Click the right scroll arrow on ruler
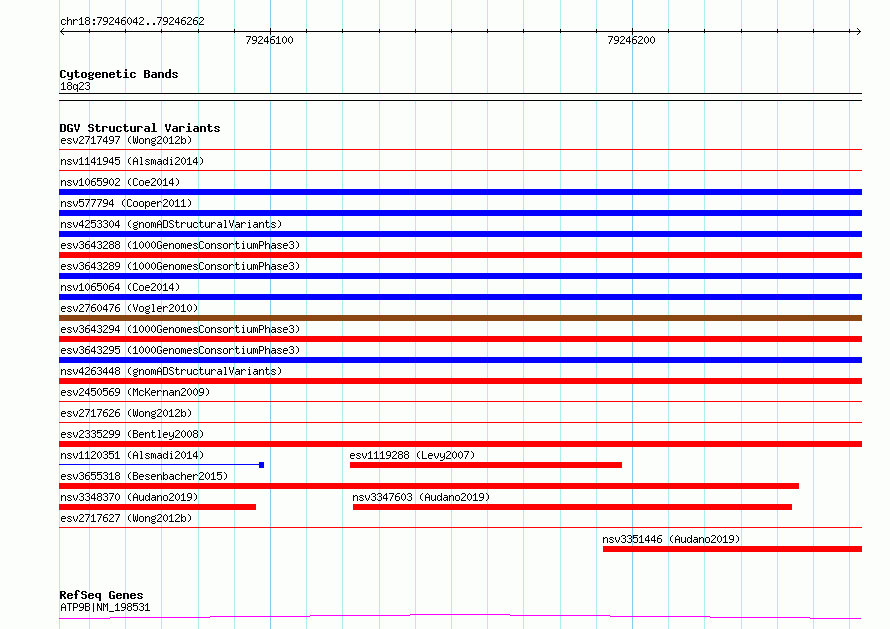The image size is (890, 629). [858, 32]
